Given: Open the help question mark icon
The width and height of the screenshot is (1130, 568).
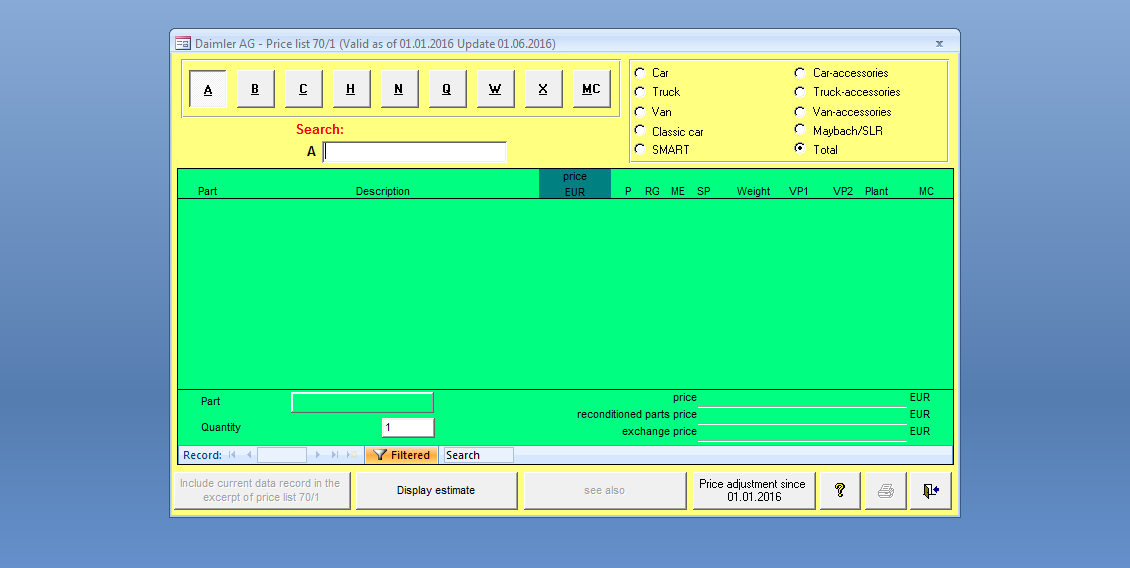Looking at the screenshot, I should click(840, 490).
